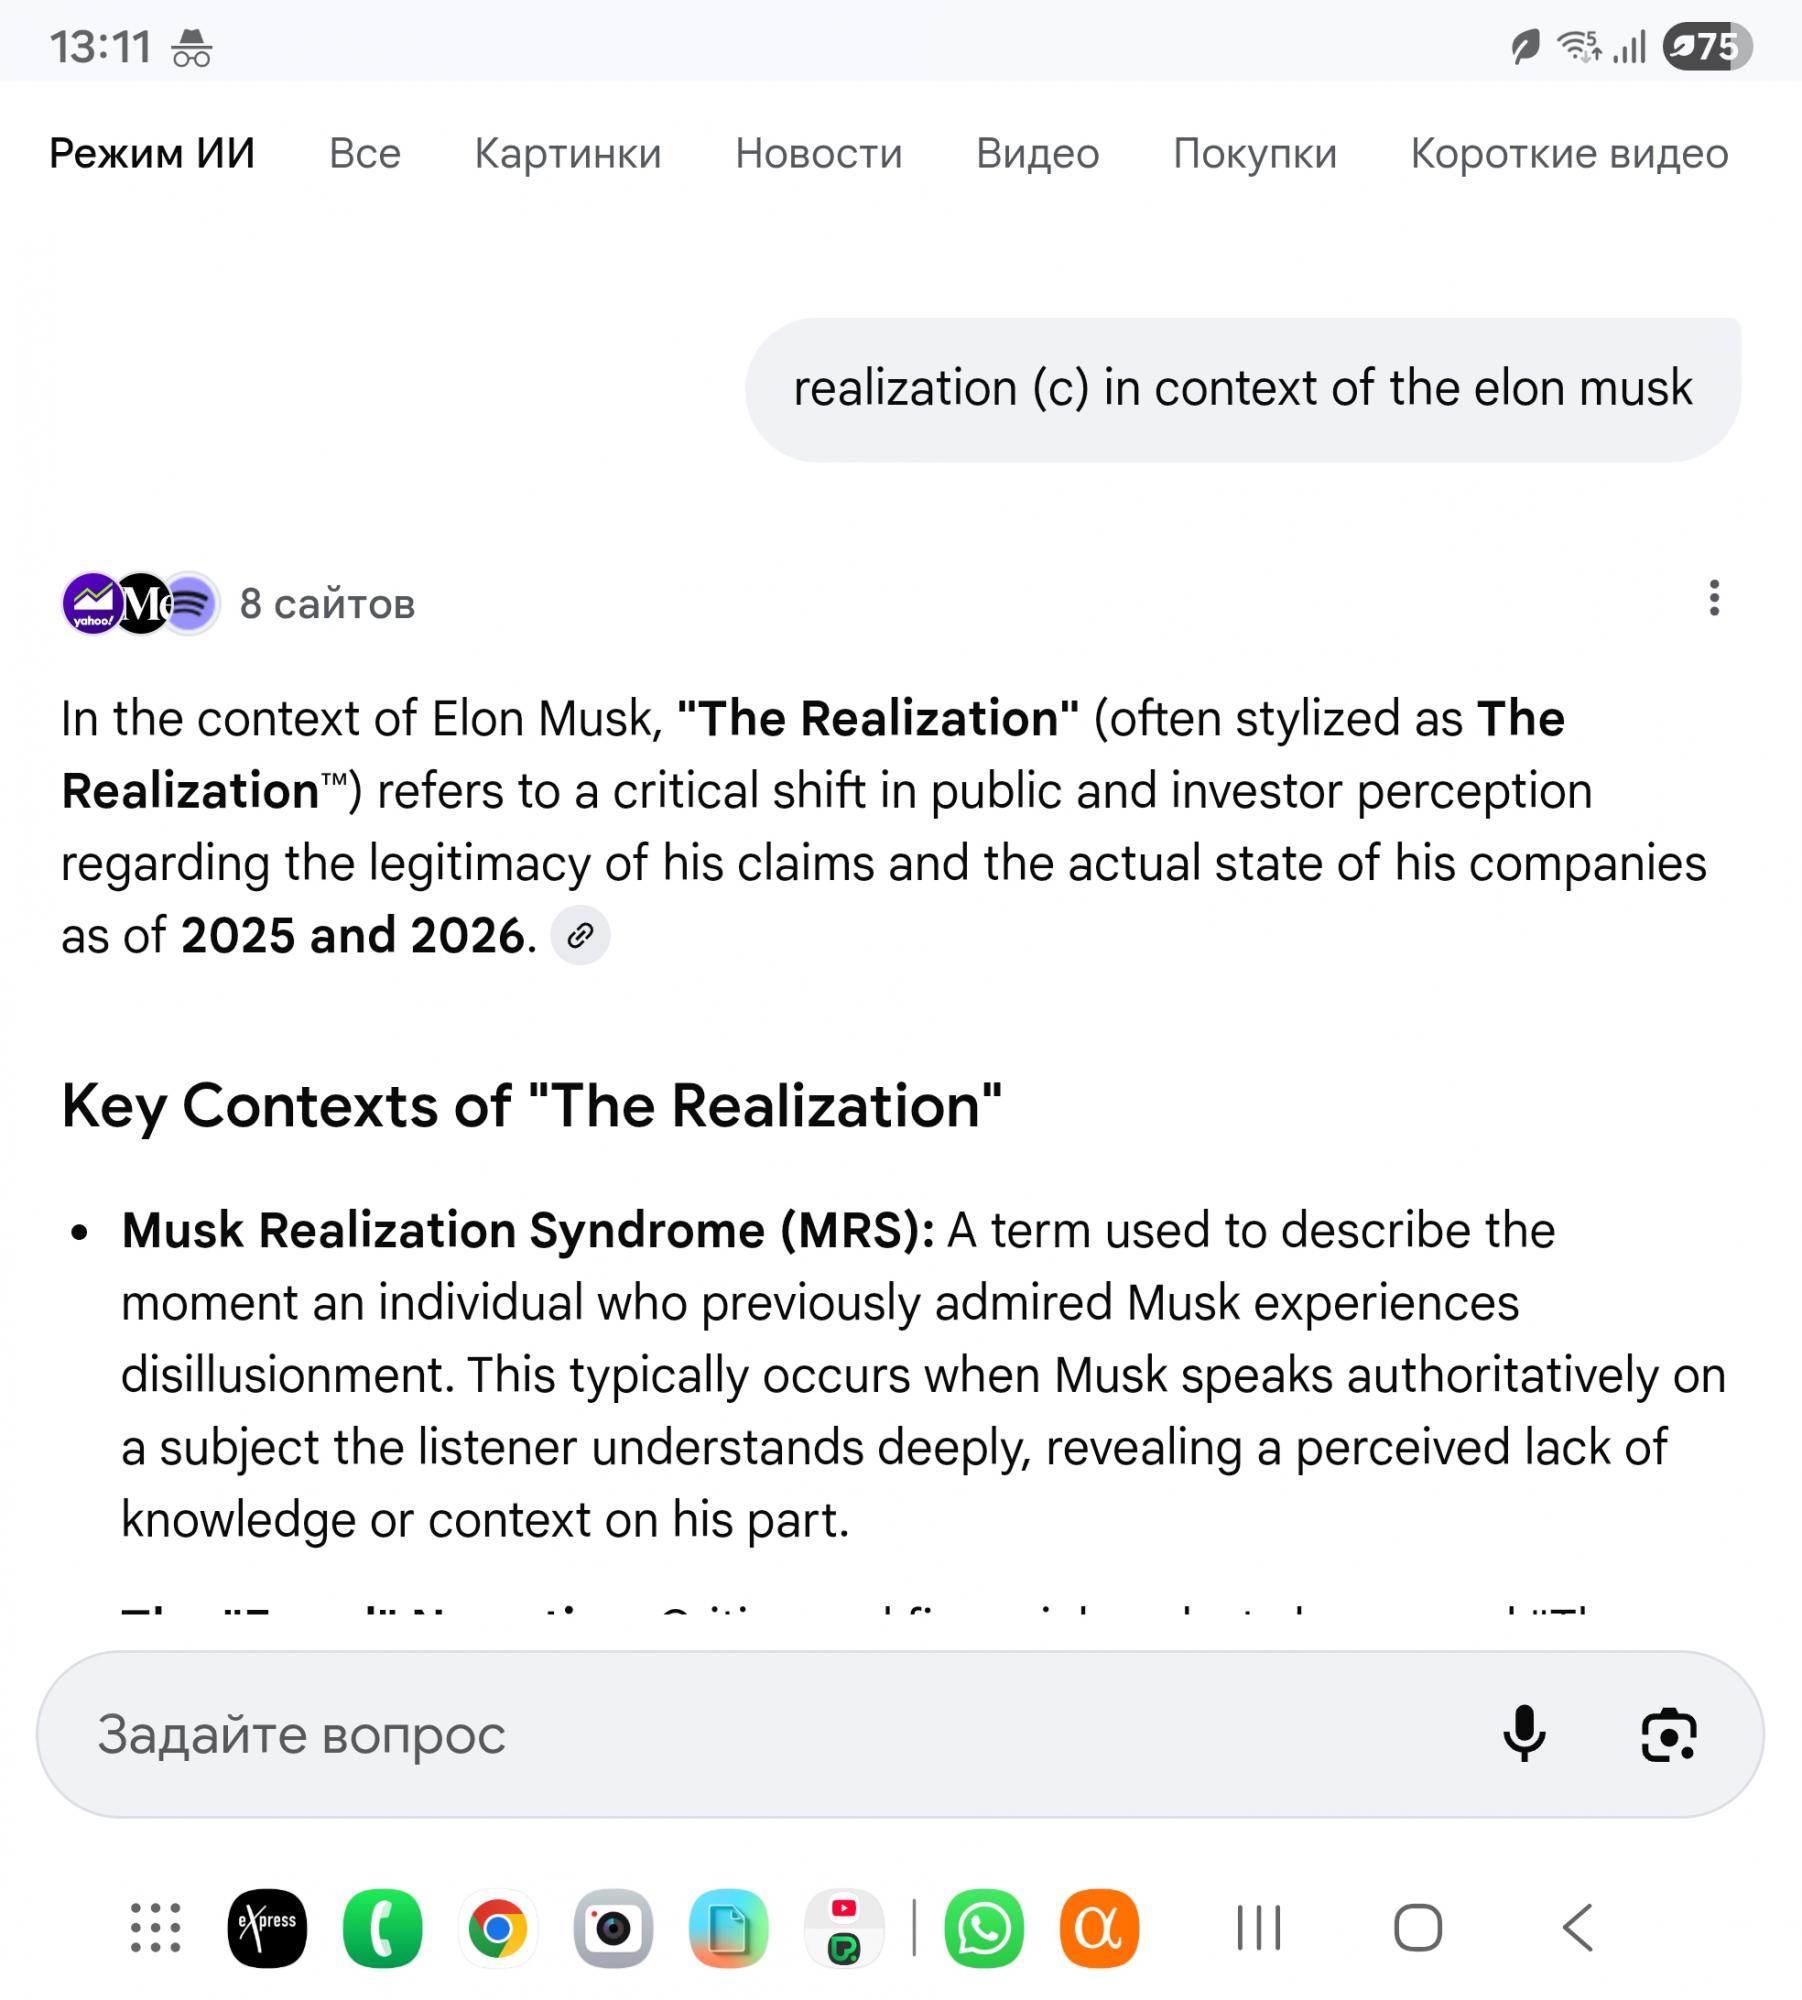Select the Все results tab
Screen dimensions: 1802x2000
365,154
